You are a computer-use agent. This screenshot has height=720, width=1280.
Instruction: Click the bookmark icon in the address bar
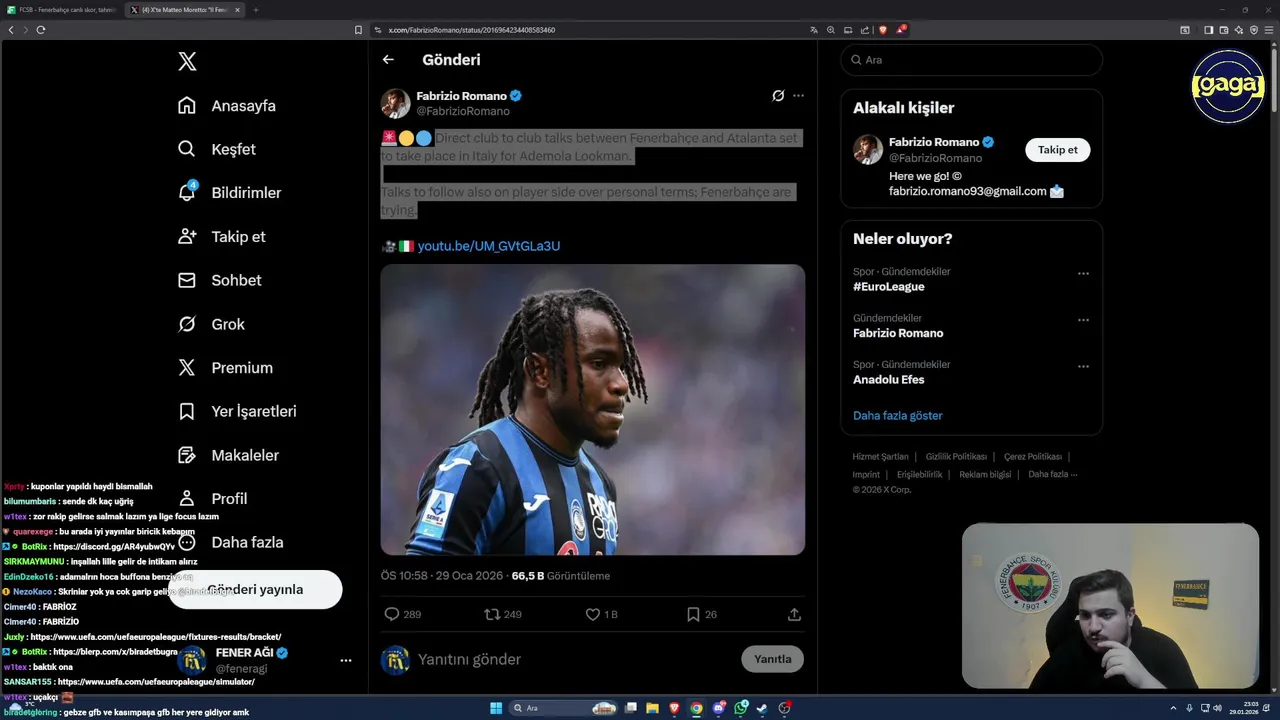(359, 30)
